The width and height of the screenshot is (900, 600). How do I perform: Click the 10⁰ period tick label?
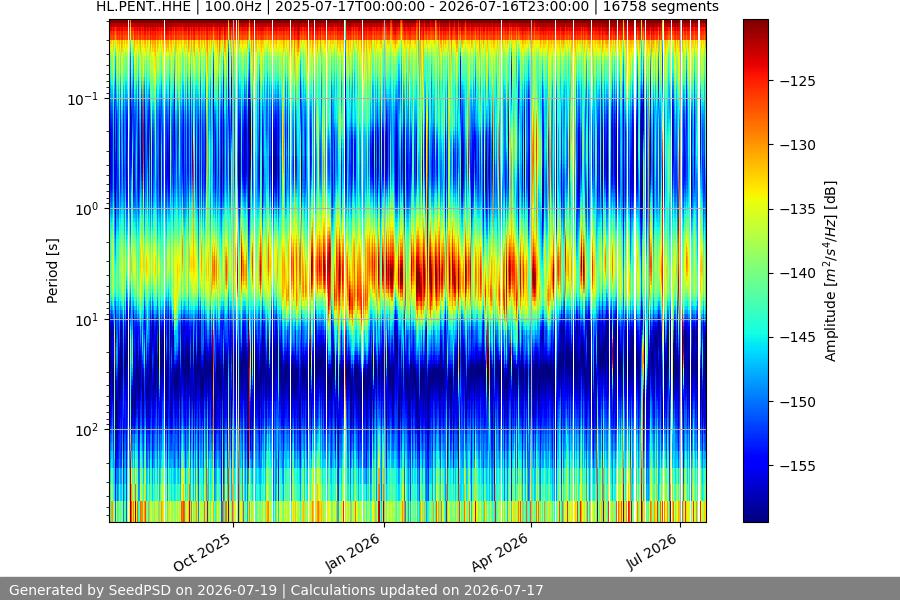[87, 210]
